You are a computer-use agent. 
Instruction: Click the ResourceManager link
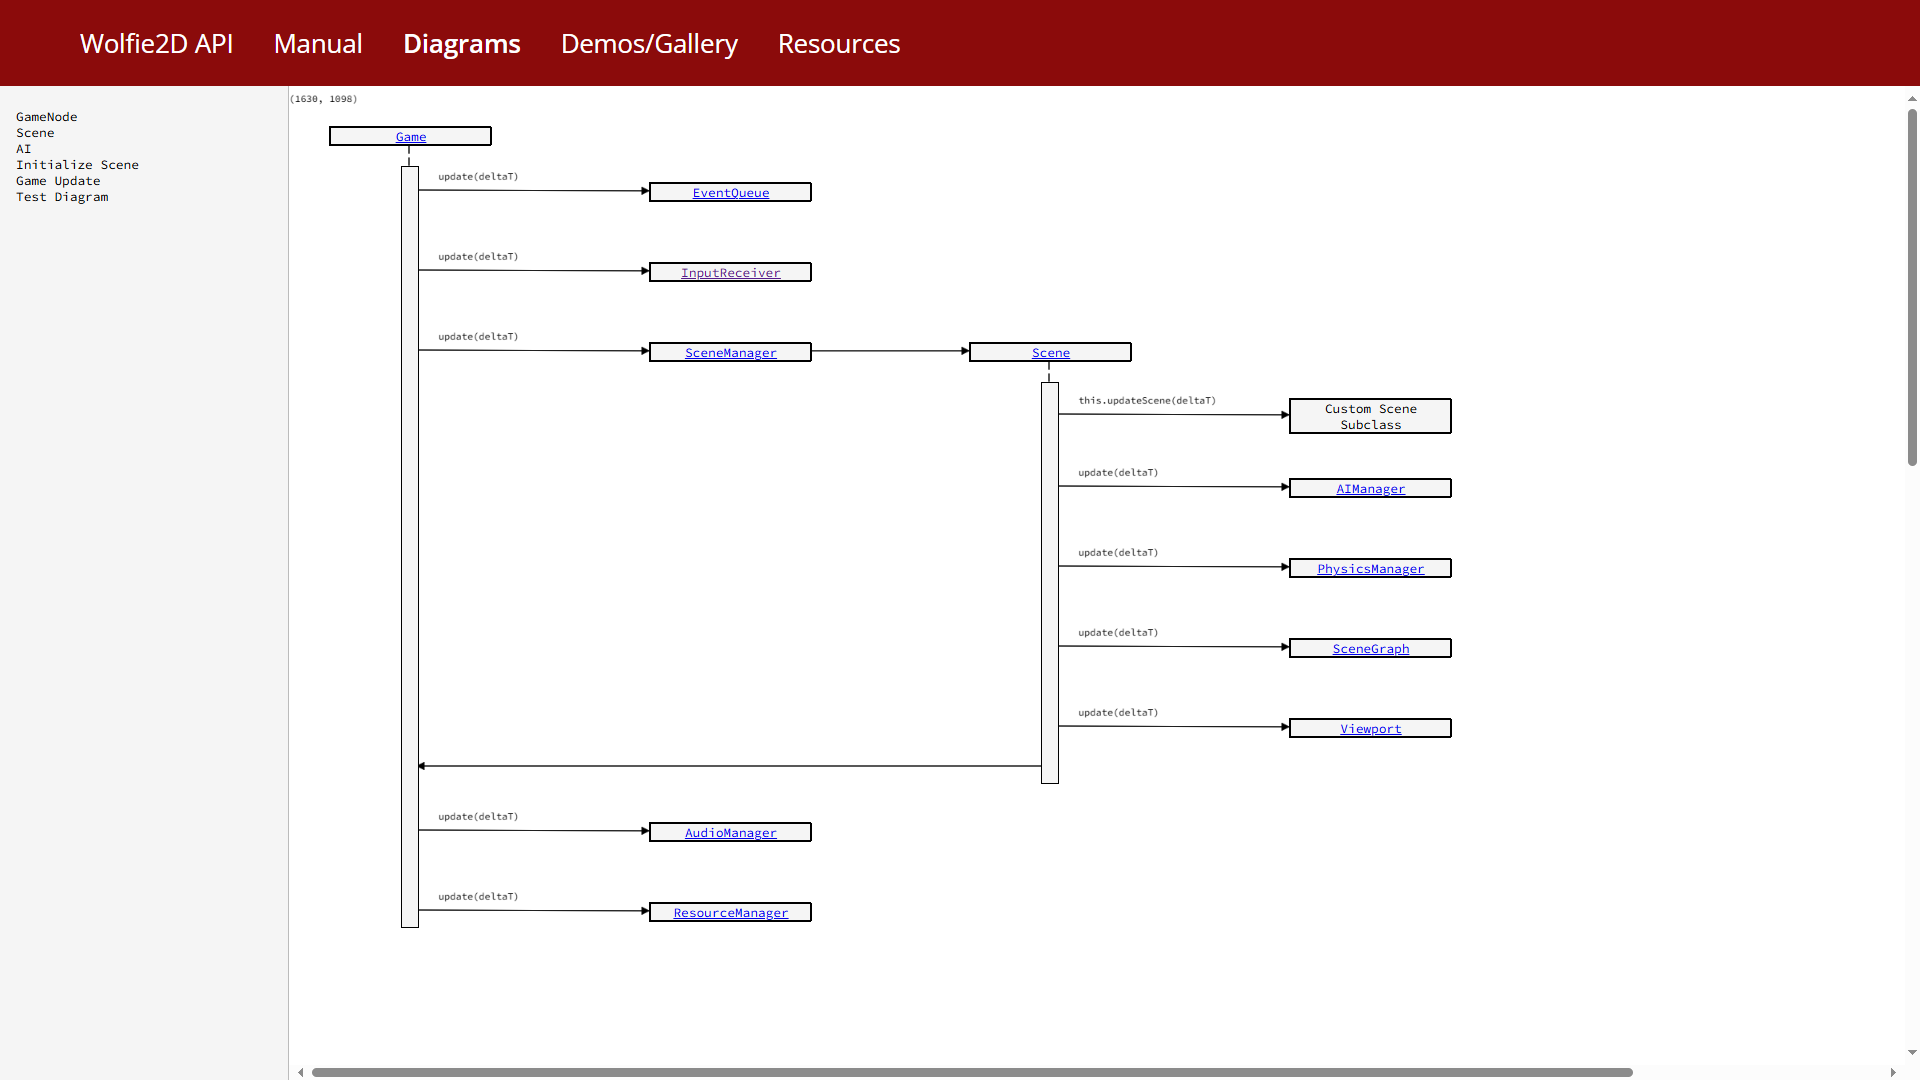(730, 913)
